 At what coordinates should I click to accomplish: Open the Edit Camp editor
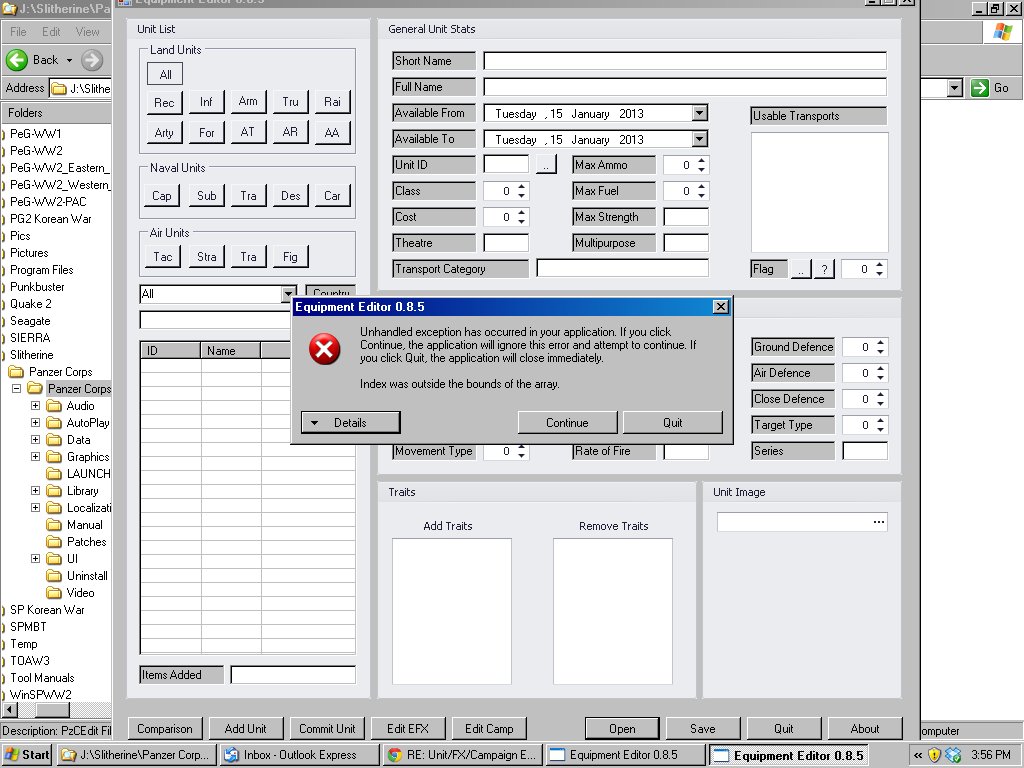[489, 729]
